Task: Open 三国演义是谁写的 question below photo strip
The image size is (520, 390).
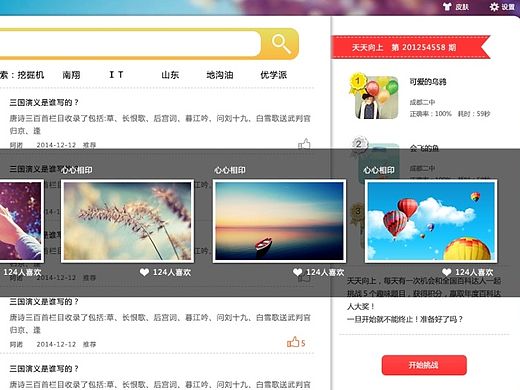Action: coord(44,302)
